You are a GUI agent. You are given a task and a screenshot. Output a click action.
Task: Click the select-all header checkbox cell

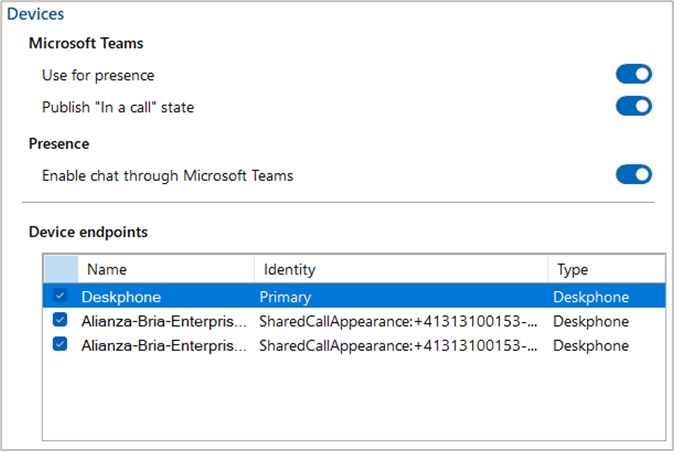pos(61,269)
